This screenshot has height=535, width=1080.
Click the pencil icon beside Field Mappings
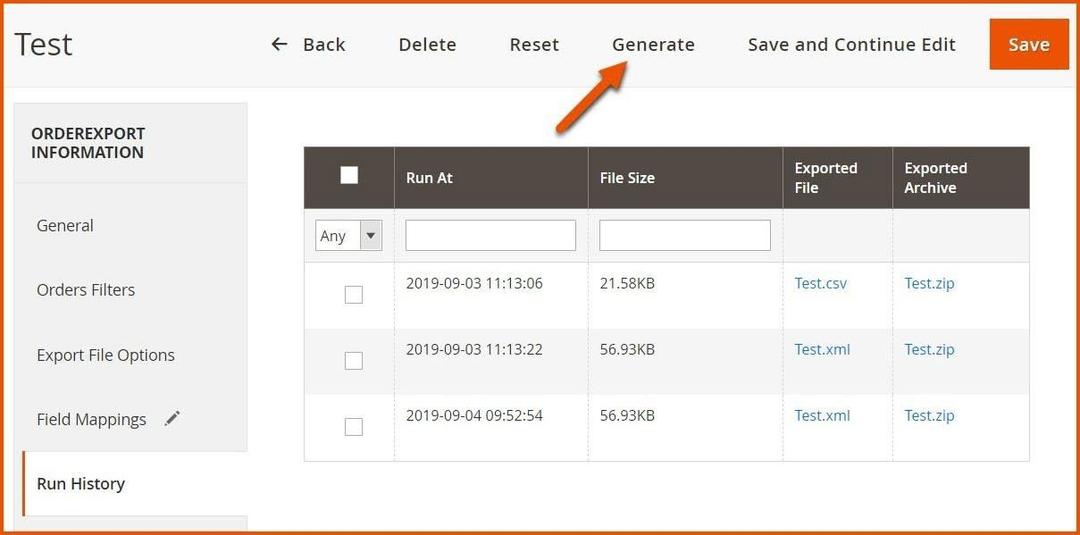point(172,419)
